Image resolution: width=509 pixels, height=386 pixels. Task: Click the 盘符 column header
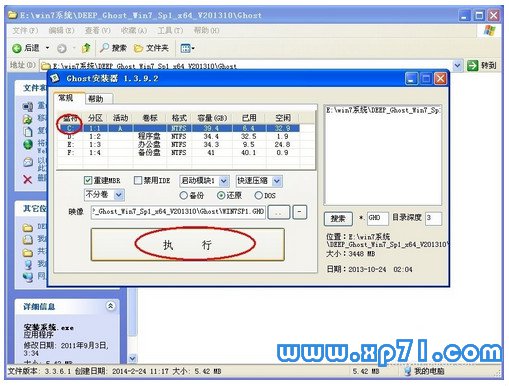click(70, 118)
